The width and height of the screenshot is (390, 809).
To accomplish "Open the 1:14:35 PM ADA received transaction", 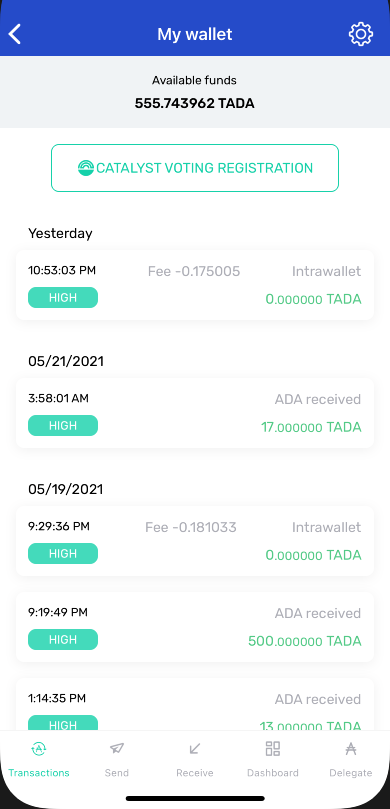I will click(195, 705).
